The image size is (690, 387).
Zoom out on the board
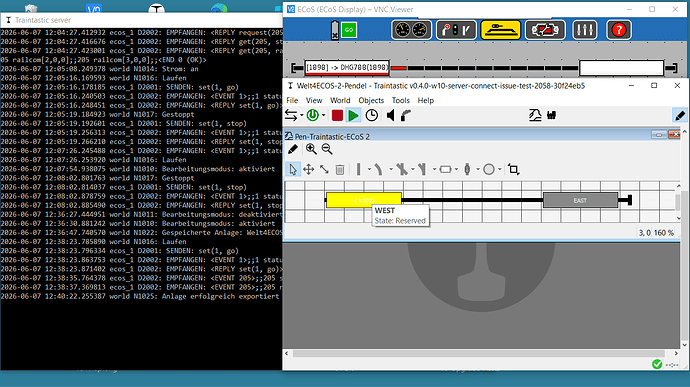327,149
